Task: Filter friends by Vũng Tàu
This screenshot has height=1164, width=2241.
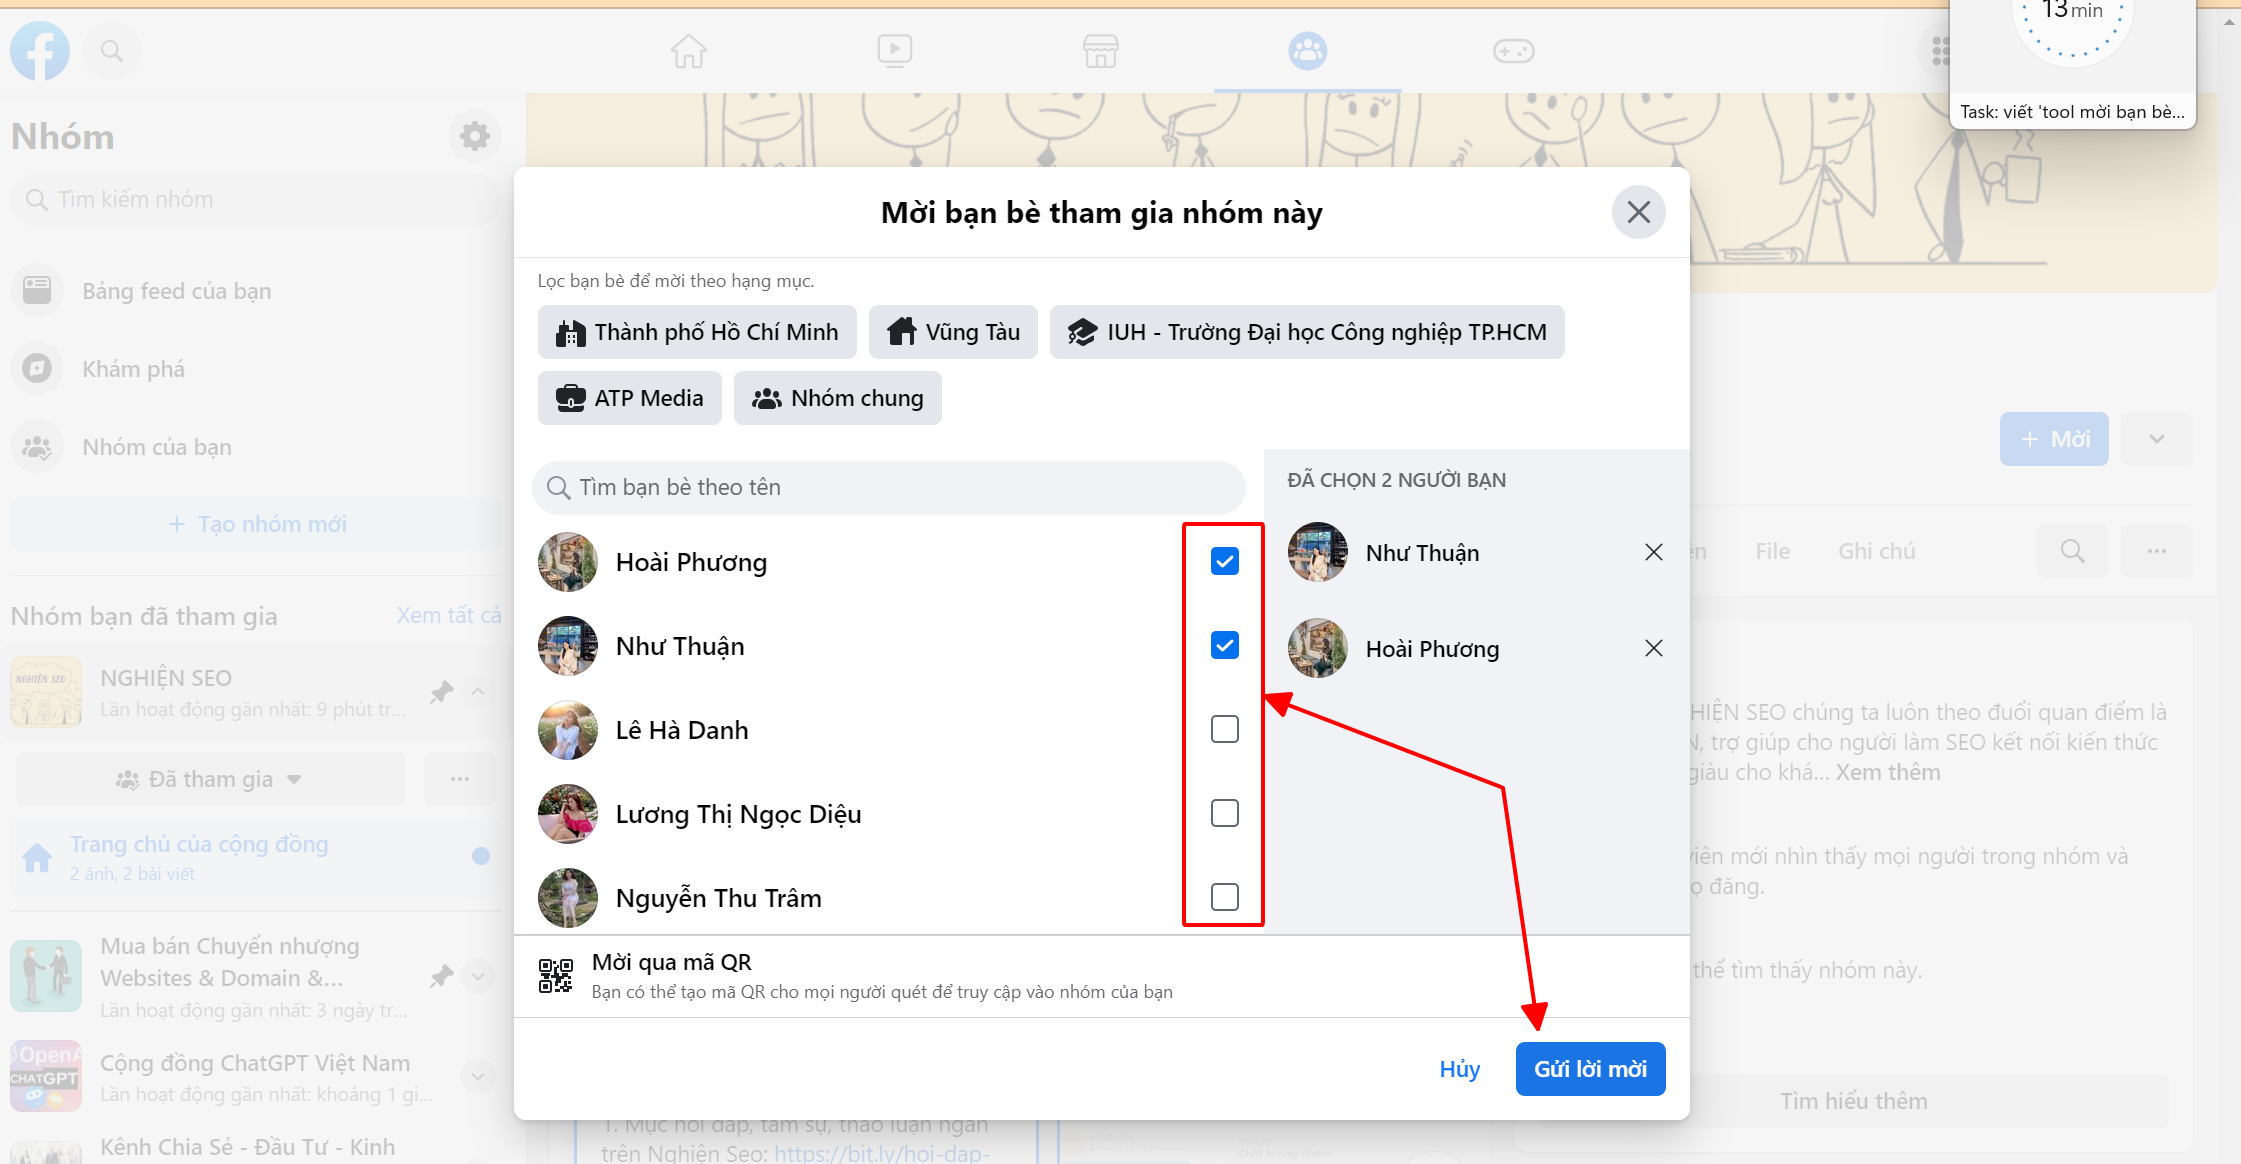Action: pos(953,332)
